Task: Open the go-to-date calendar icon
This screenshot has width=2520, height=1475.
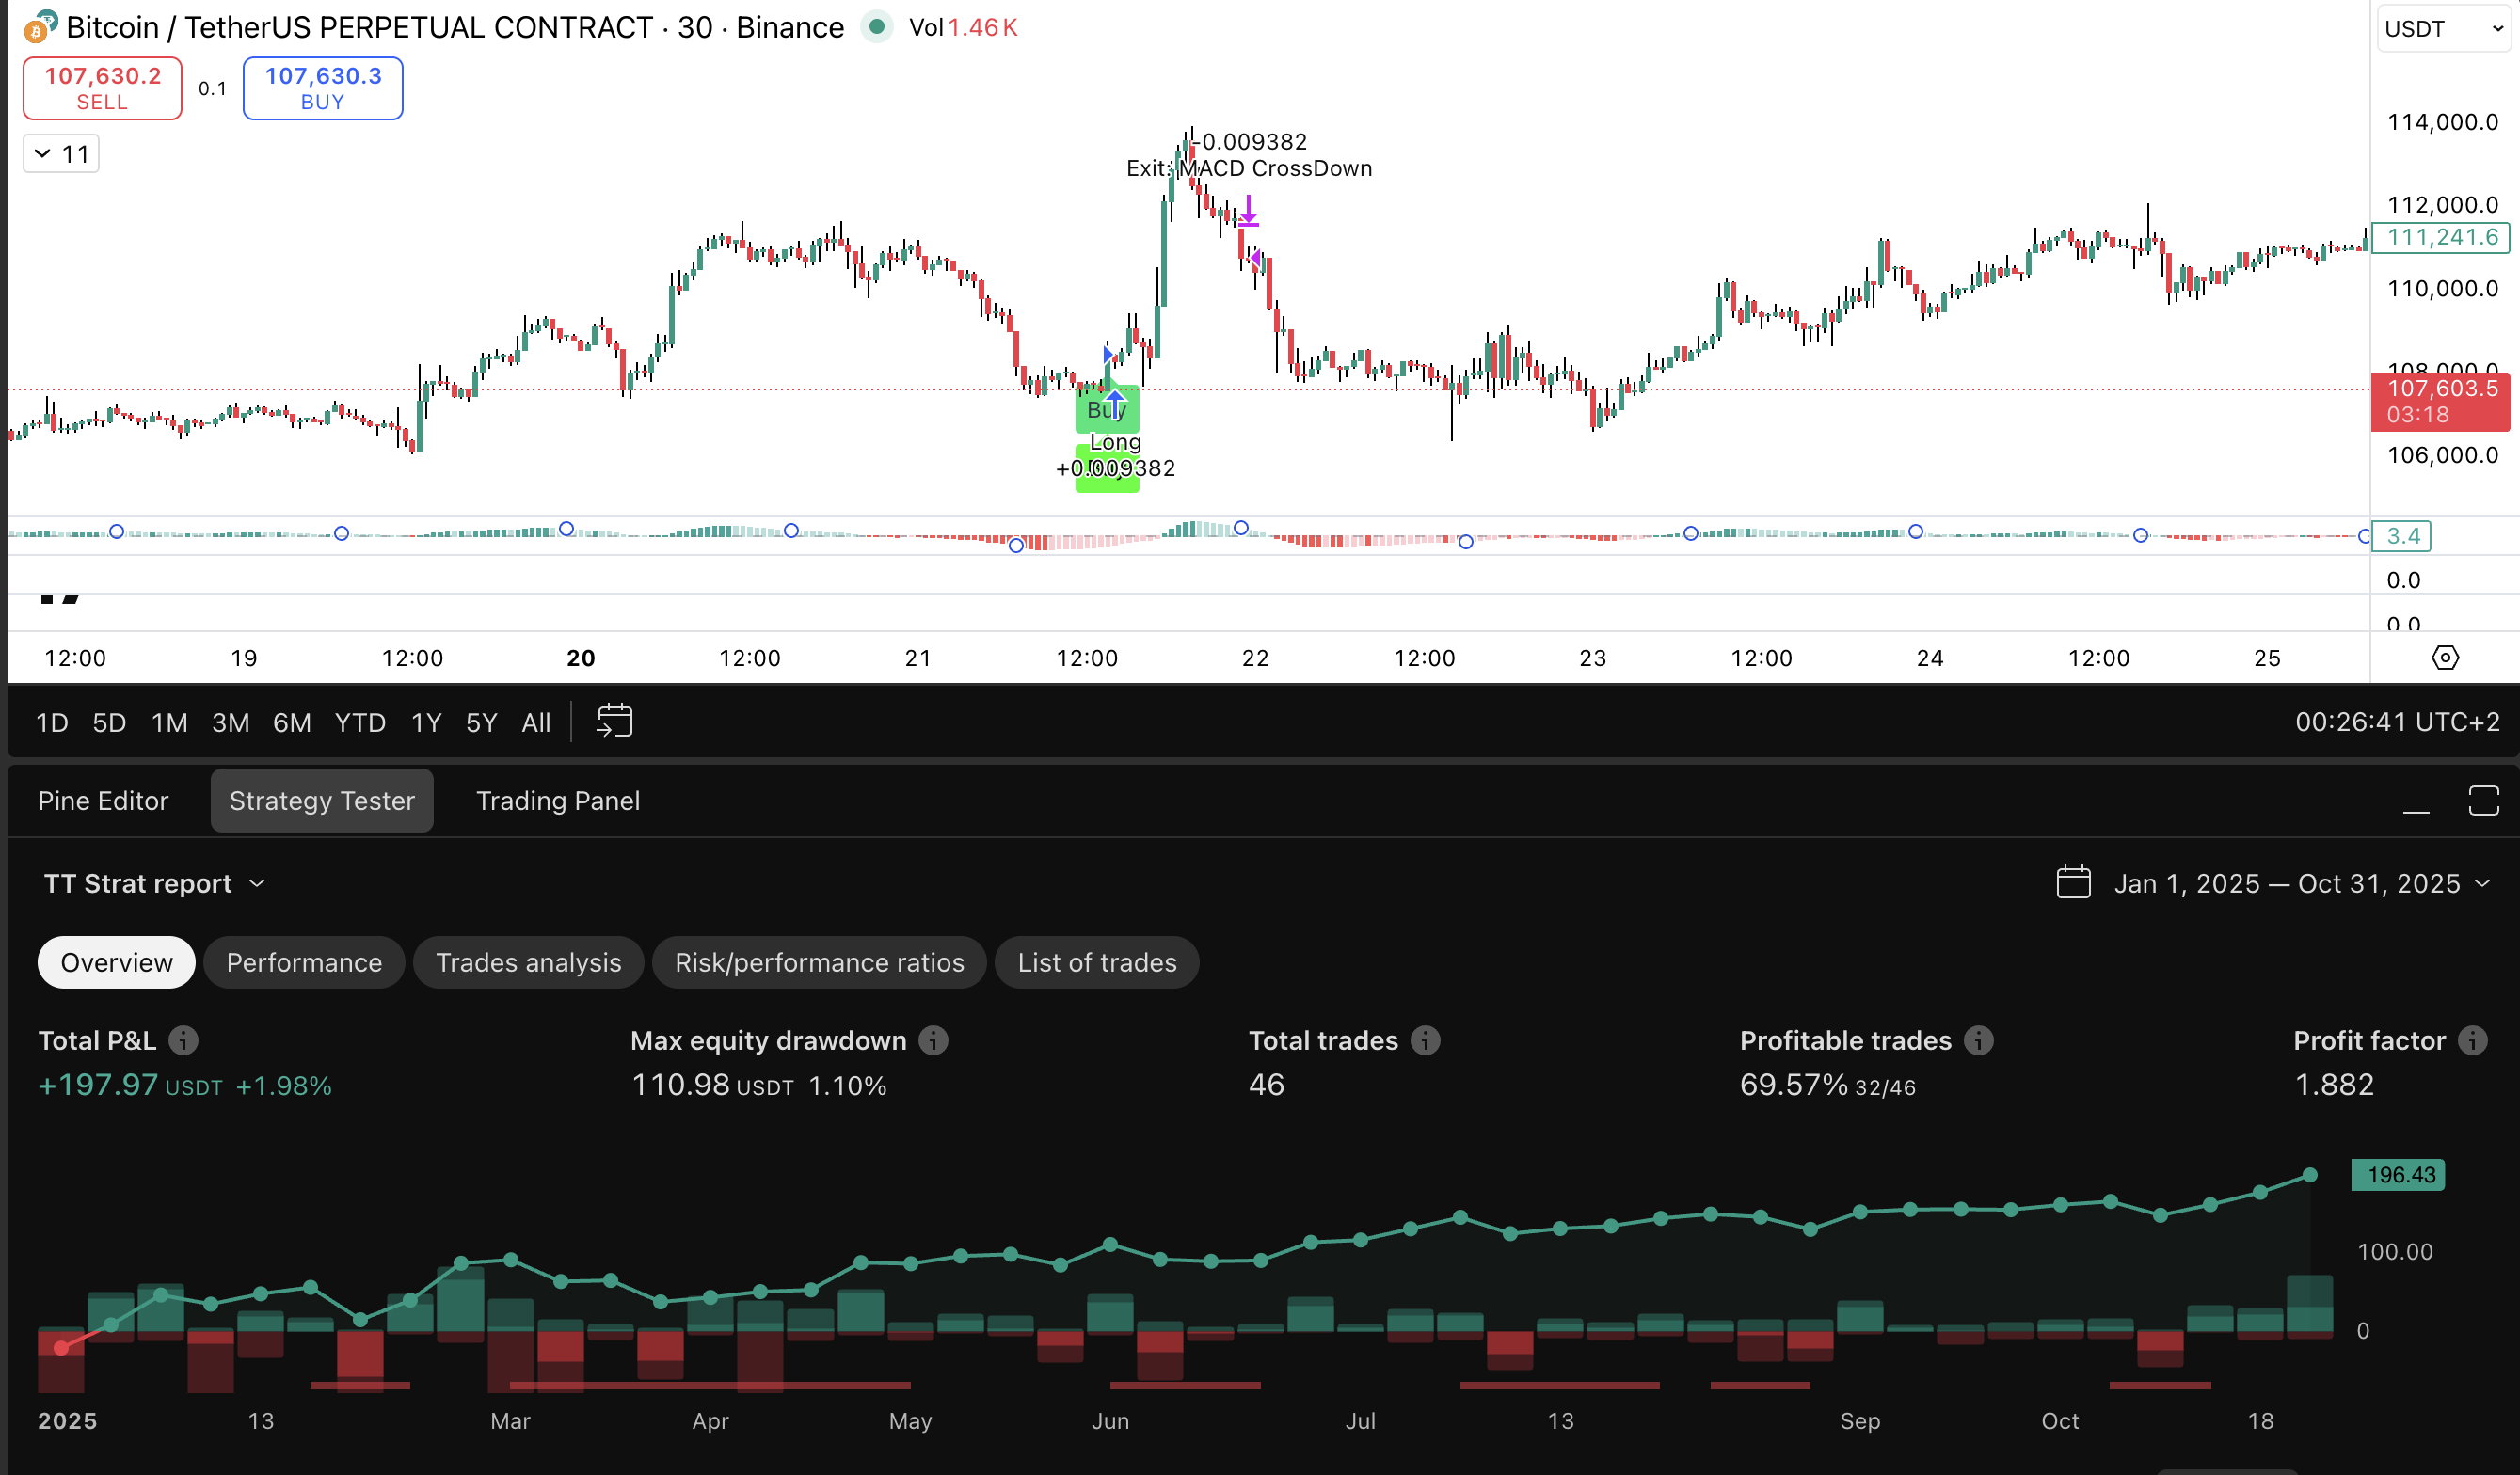Action: [x=614, y=721]
